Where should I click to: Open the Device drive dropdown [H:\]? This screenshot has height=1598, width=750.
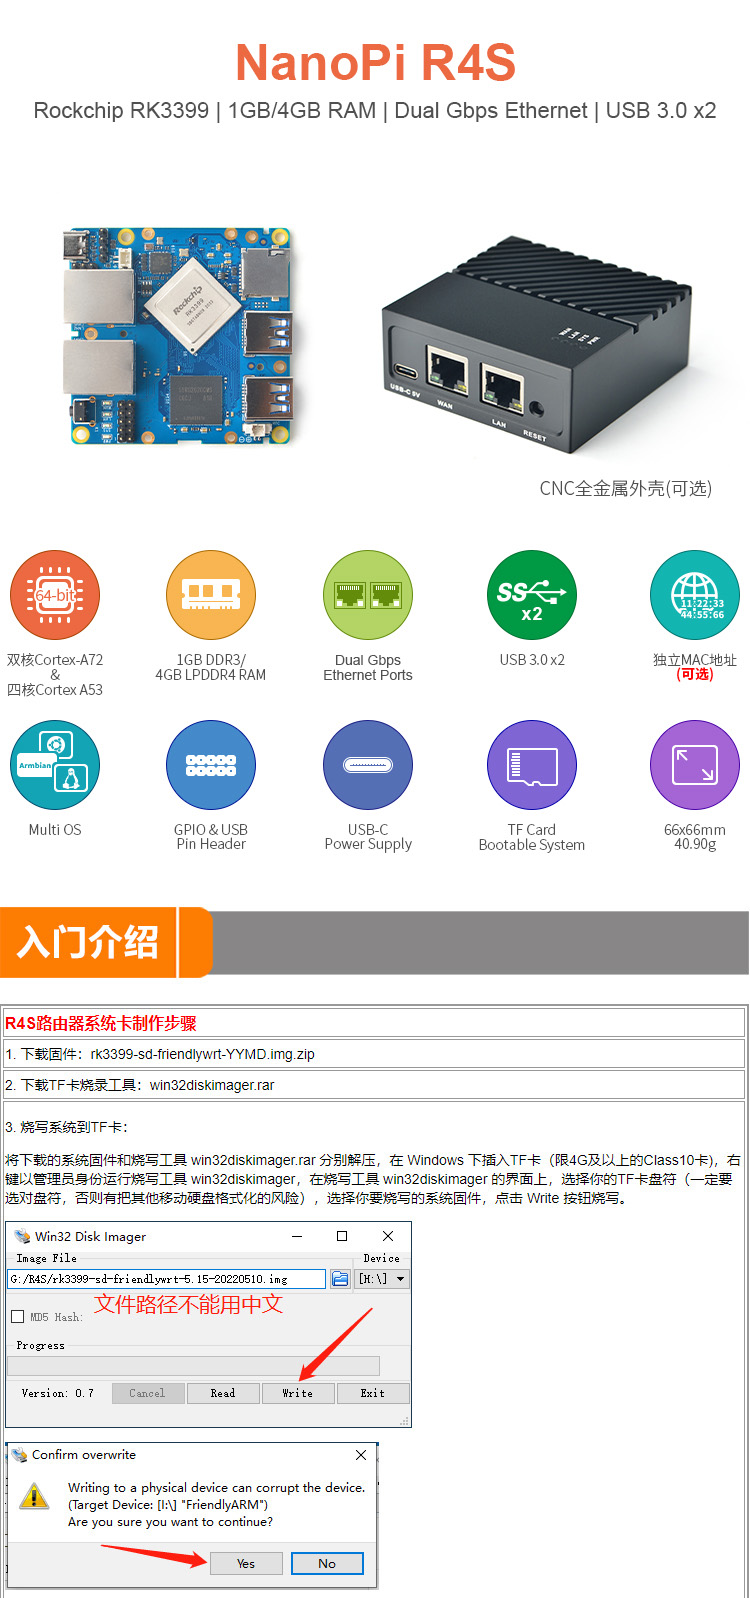(x=383, y=1278)
